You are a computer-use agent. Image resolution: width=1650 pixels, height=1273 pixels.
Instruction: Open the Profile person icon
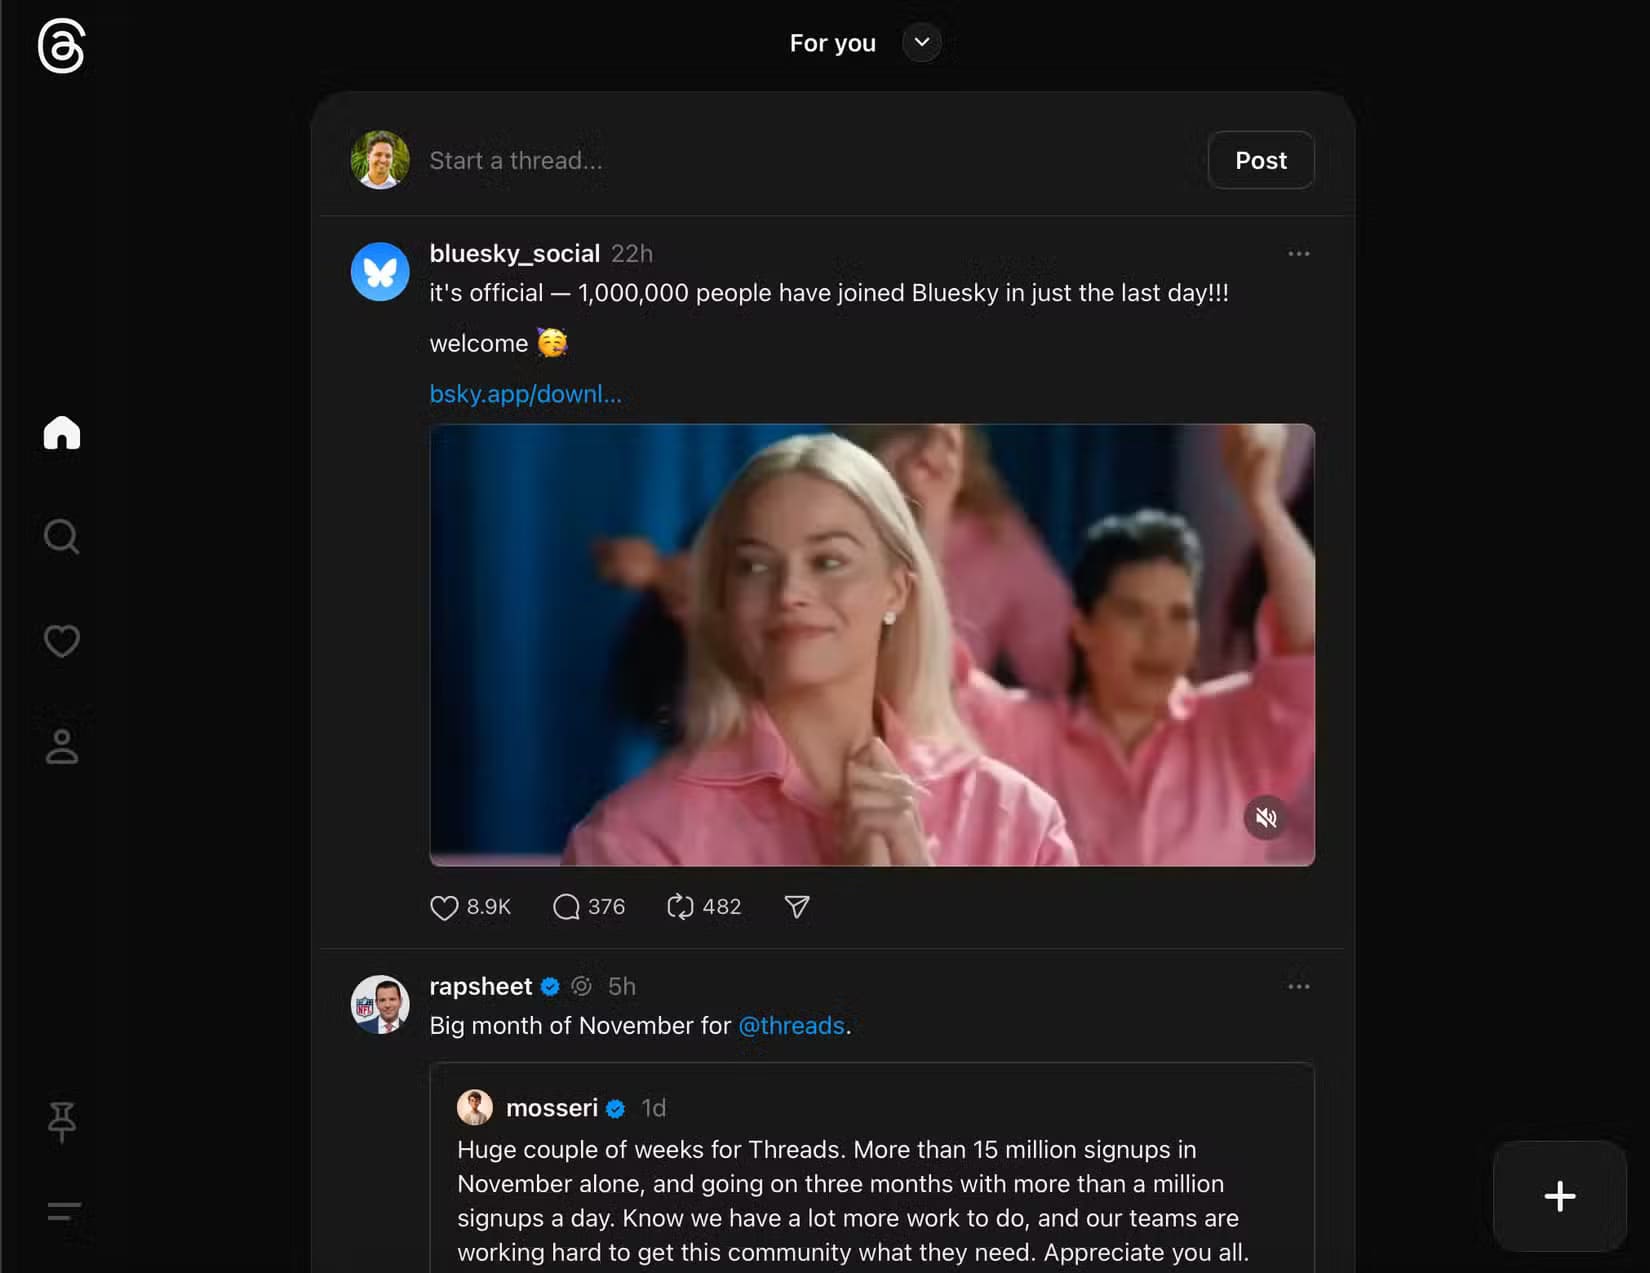(x=62, y=746)
